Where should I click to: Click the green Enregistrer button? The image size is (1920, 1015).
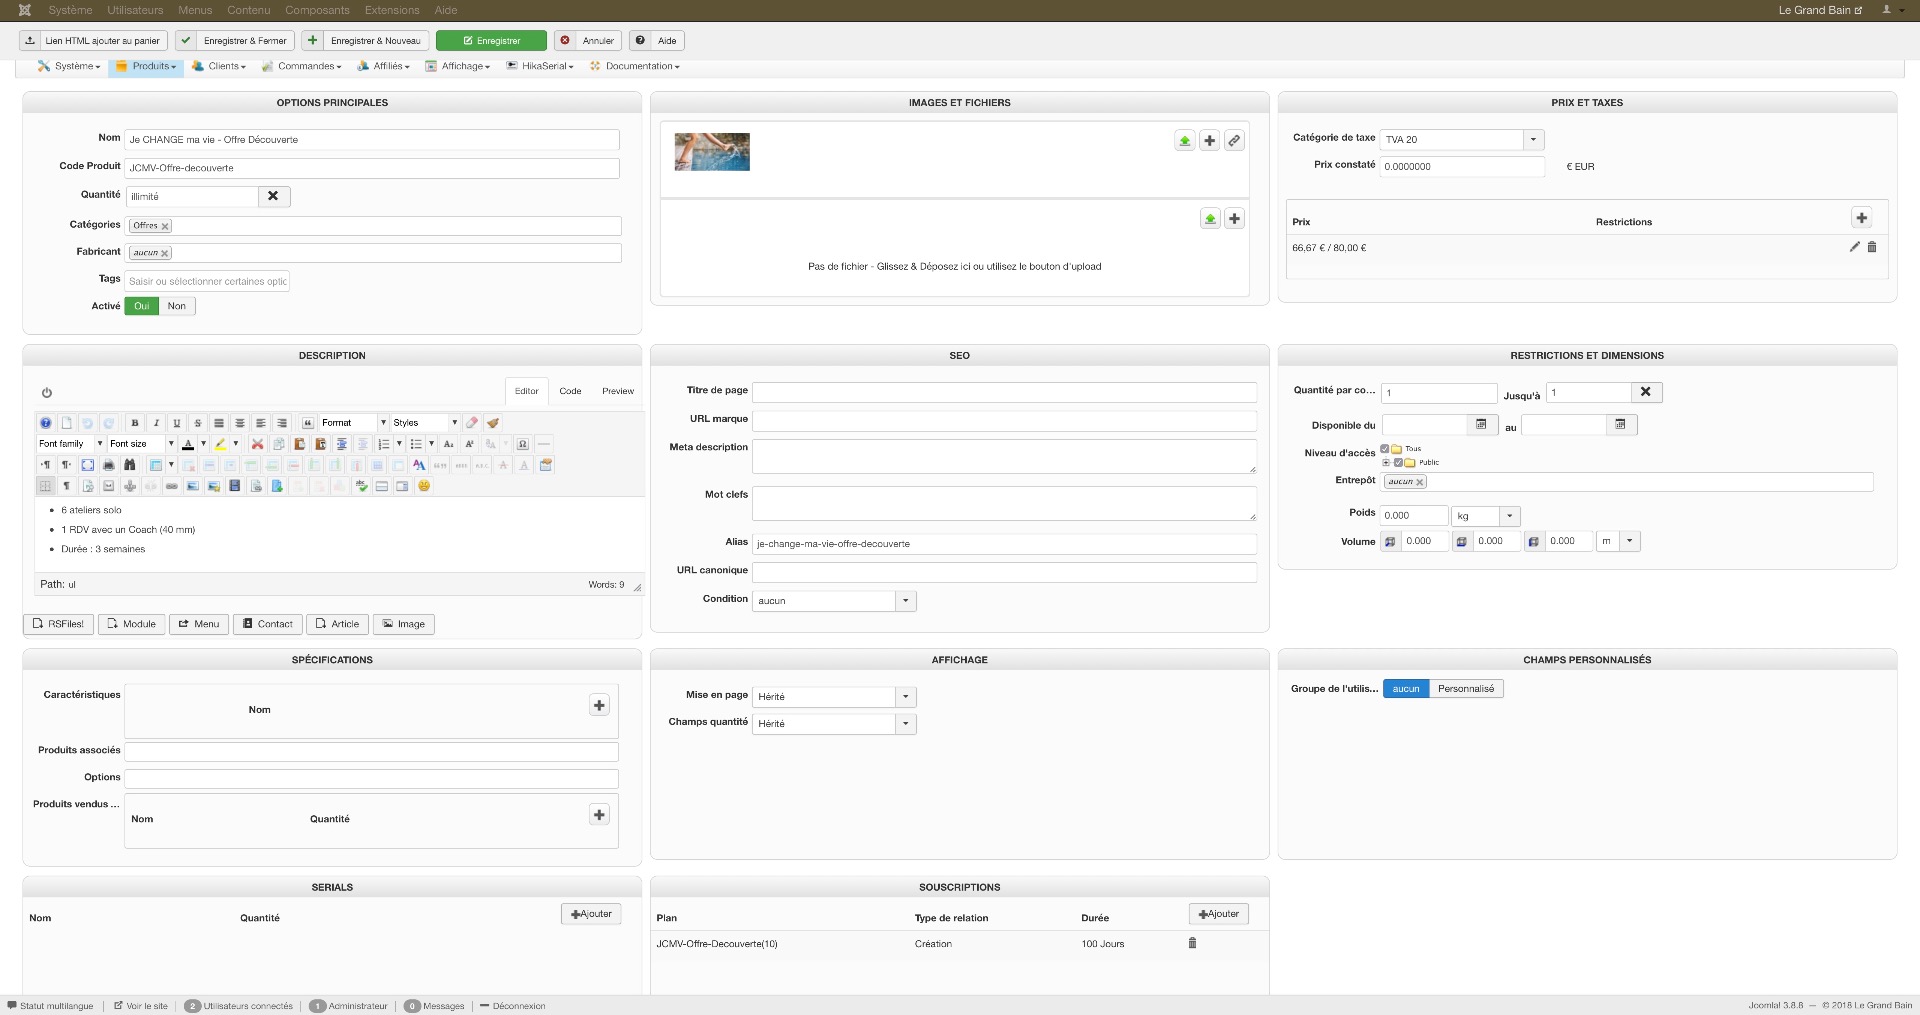click(492, 41)
